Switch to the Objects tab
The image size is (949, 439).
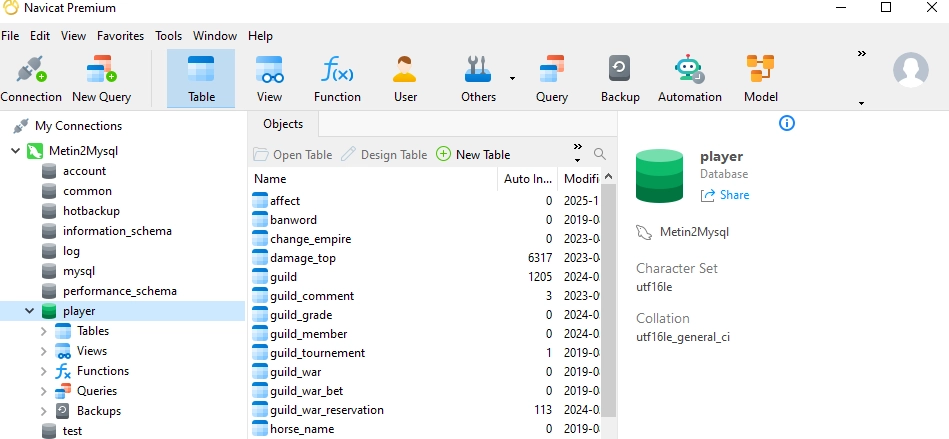click(x=283, y=124)
